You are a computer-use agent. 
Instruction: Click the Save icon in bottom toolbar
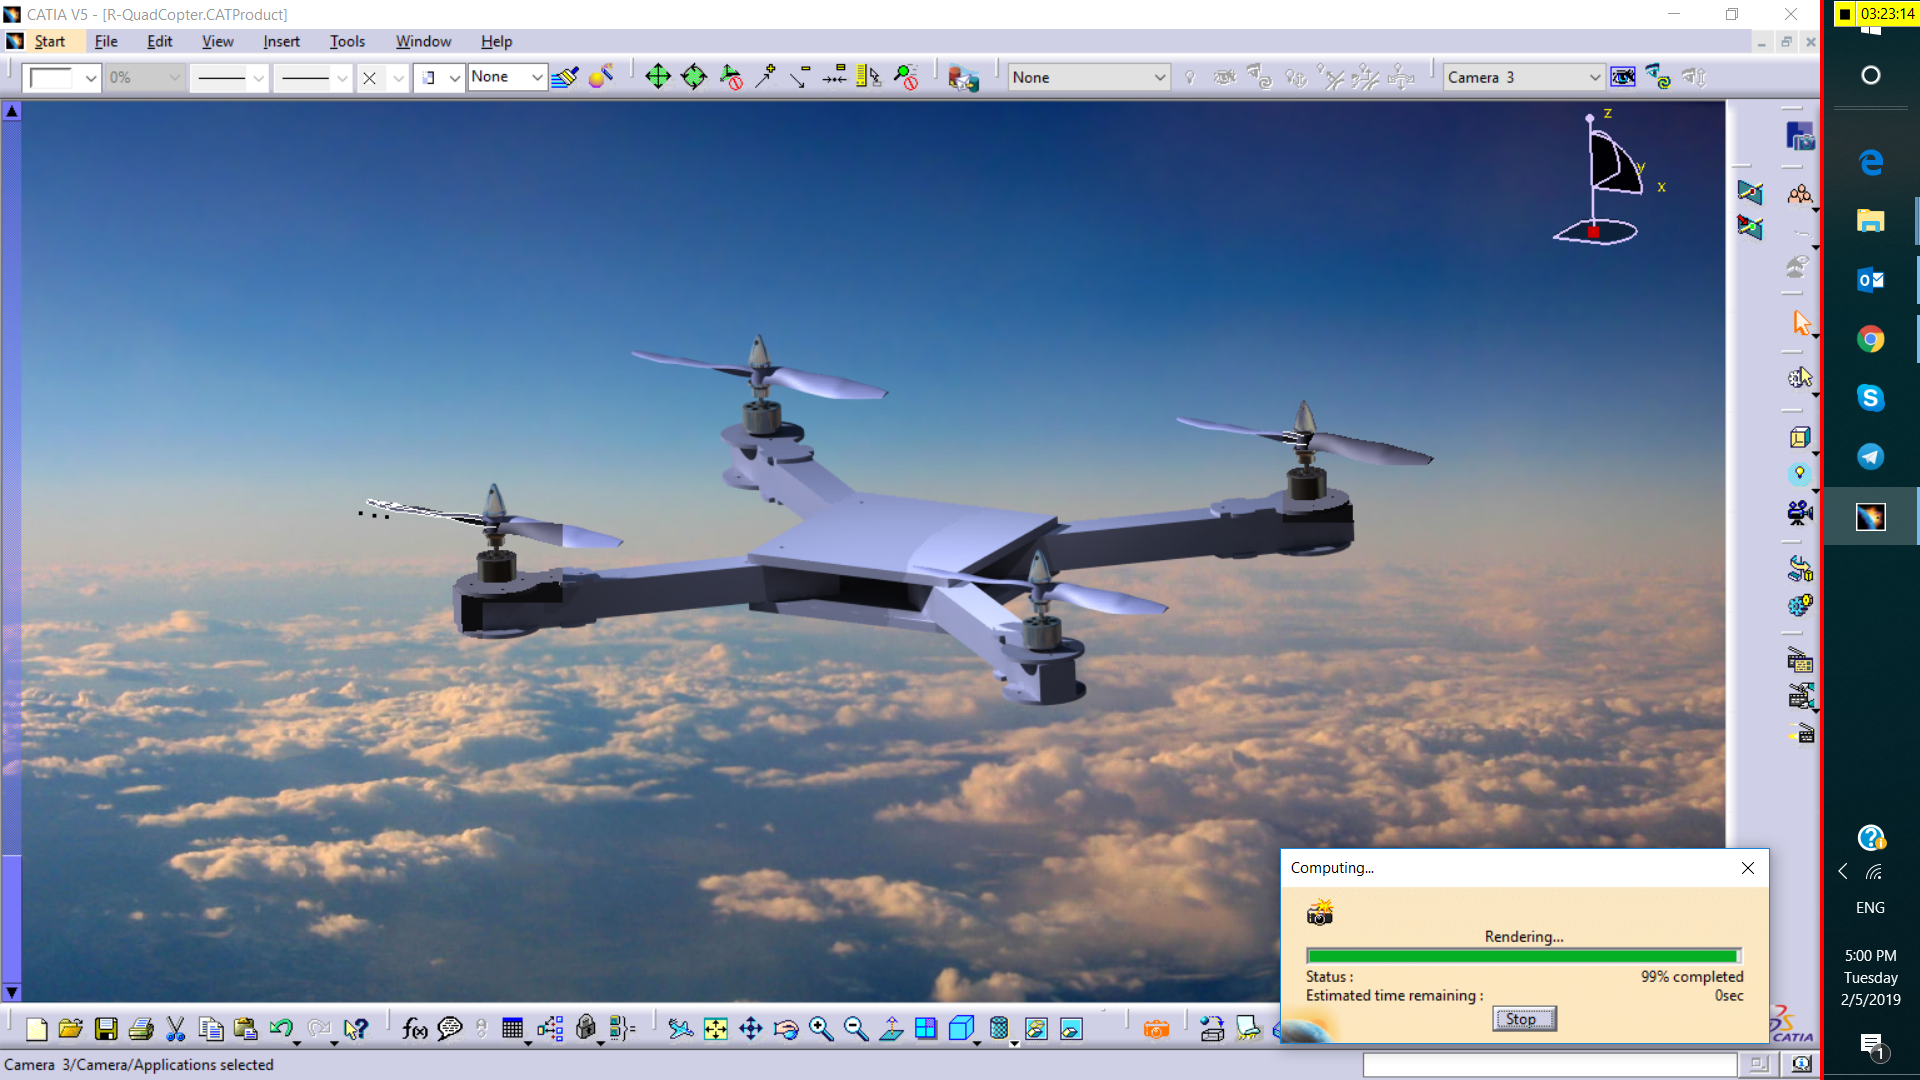point(106,1029)
